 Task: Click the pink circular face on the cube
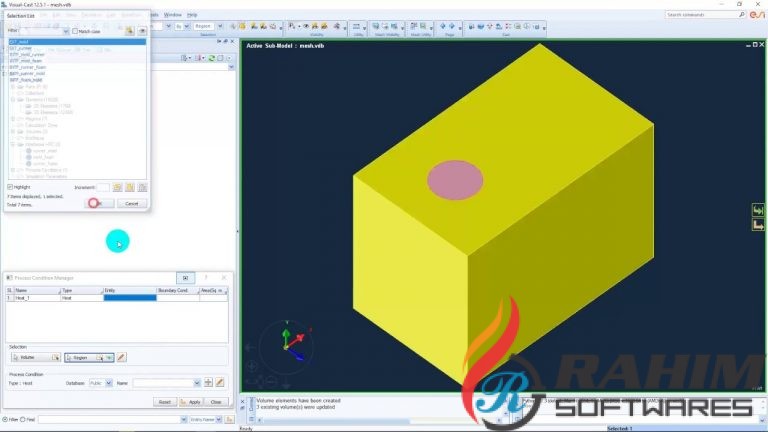tap(457, 179)
